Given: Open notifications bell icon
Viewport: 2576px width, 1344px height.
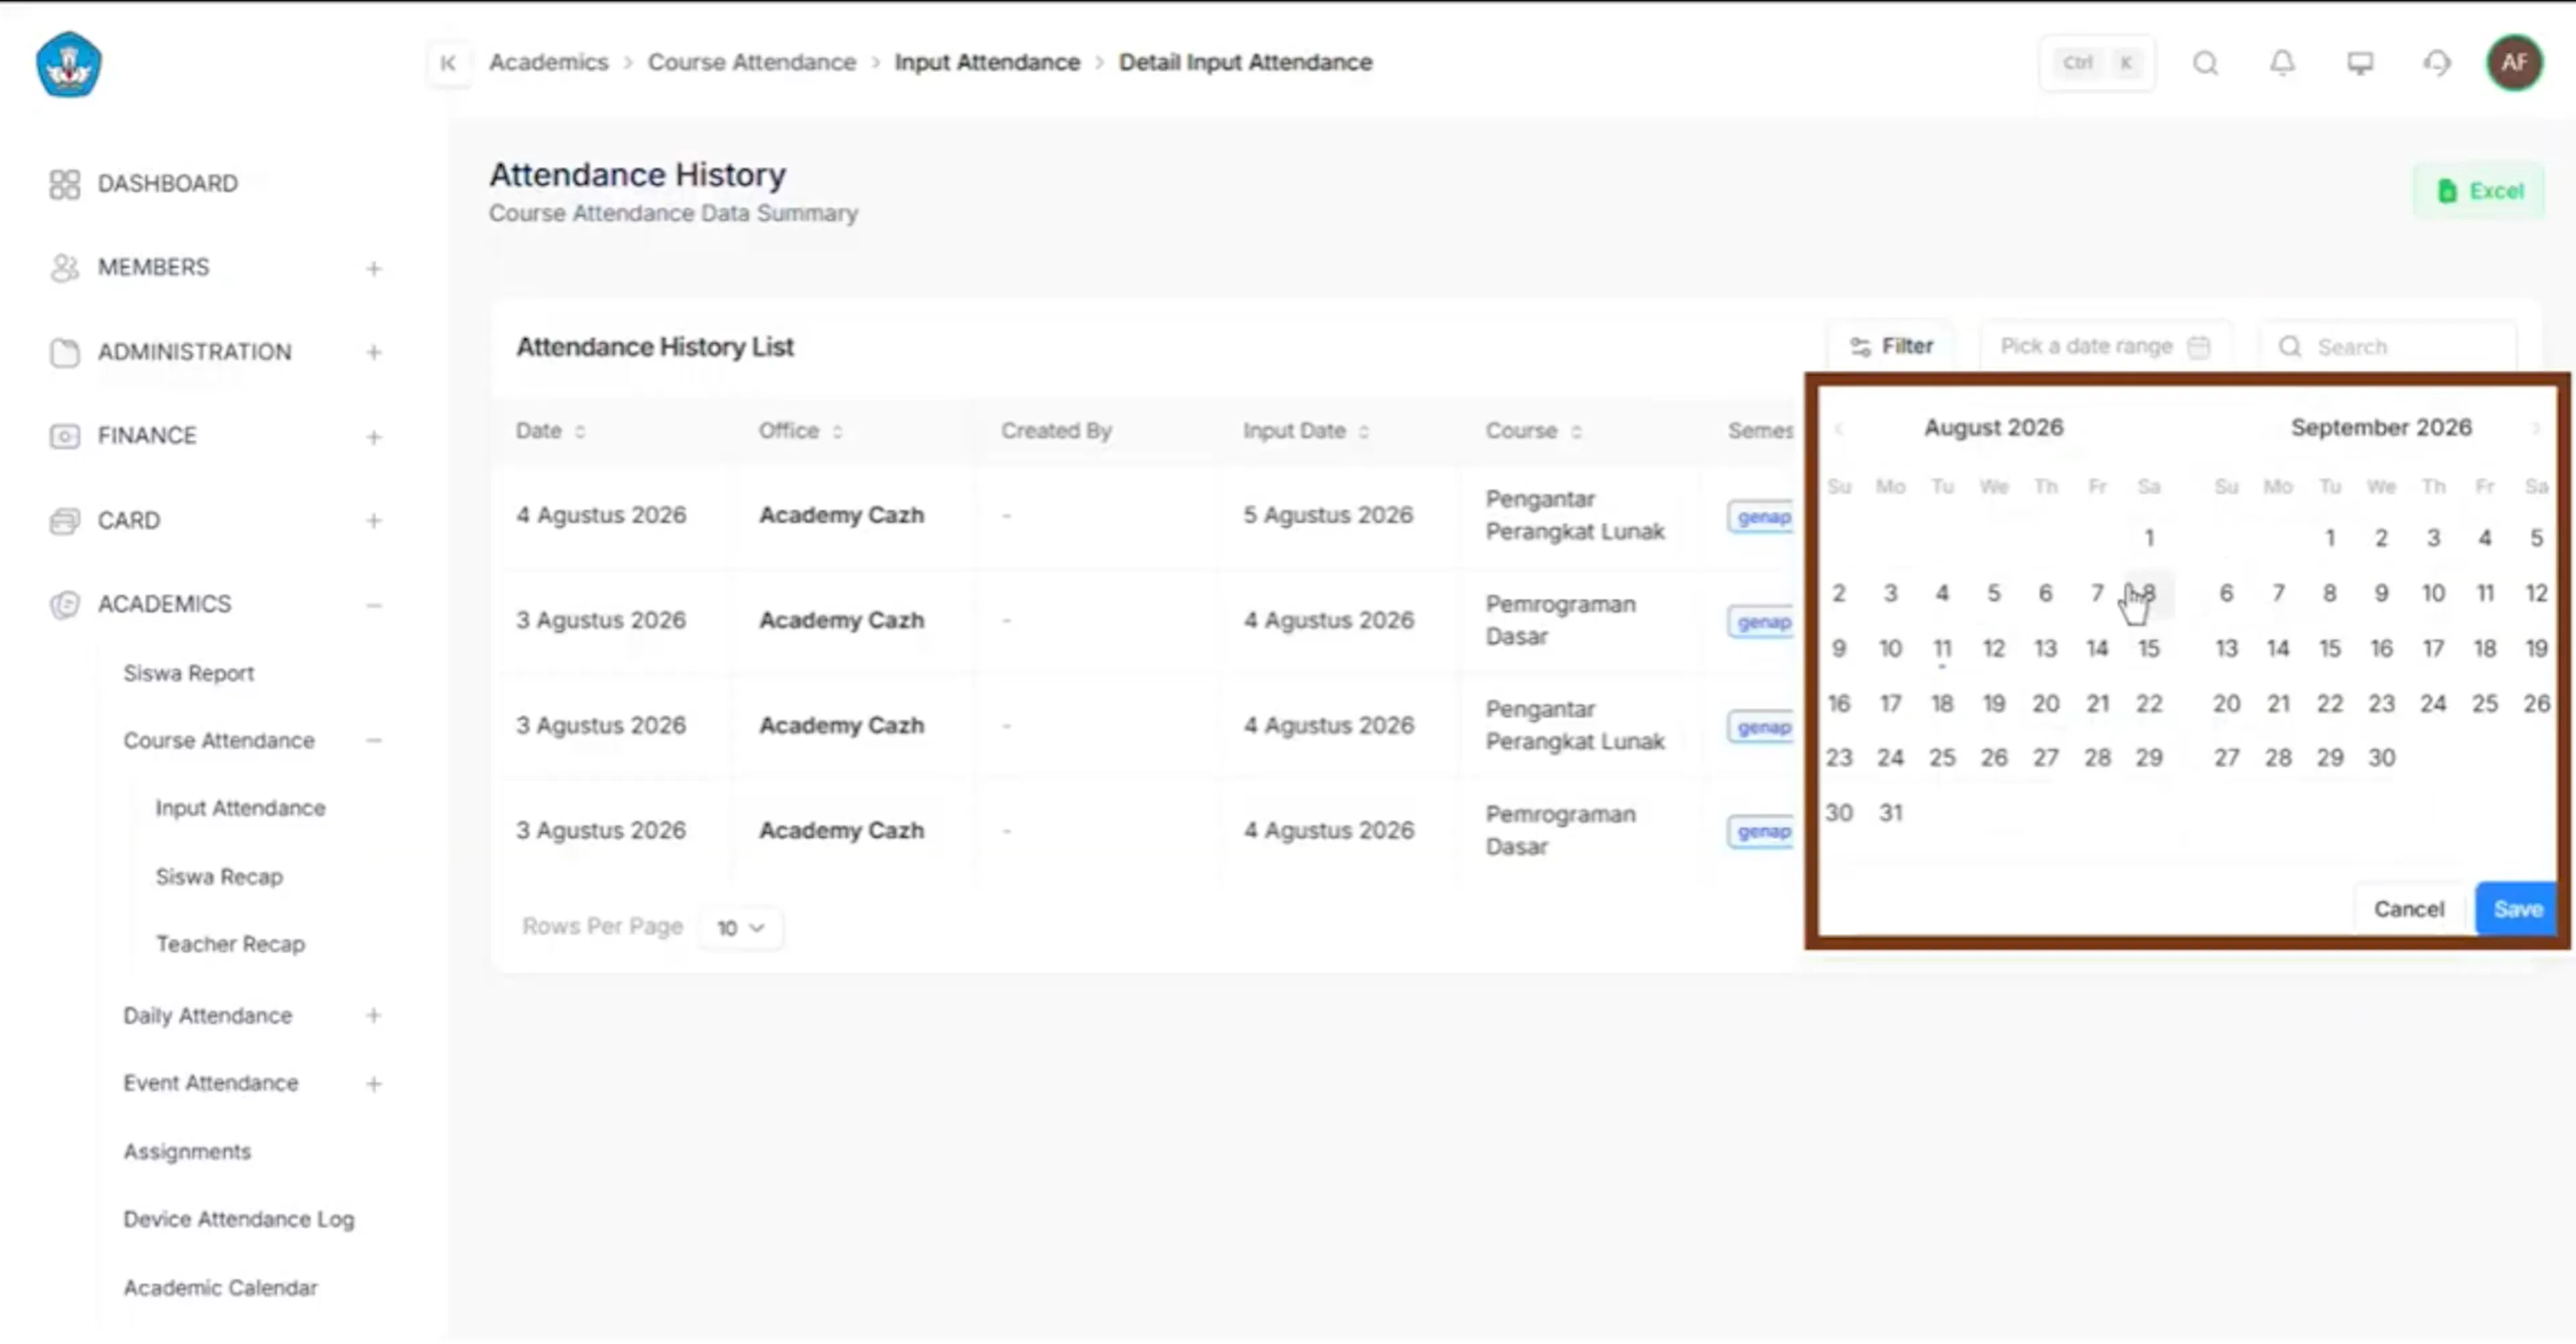Looking at the screenshot, I should (x=2282, y=63).
